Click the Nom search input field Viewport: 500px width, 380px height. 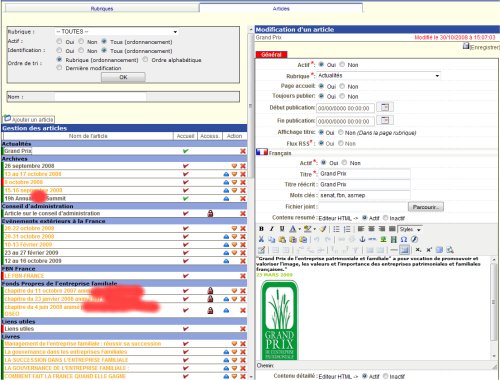click(100, 97)
